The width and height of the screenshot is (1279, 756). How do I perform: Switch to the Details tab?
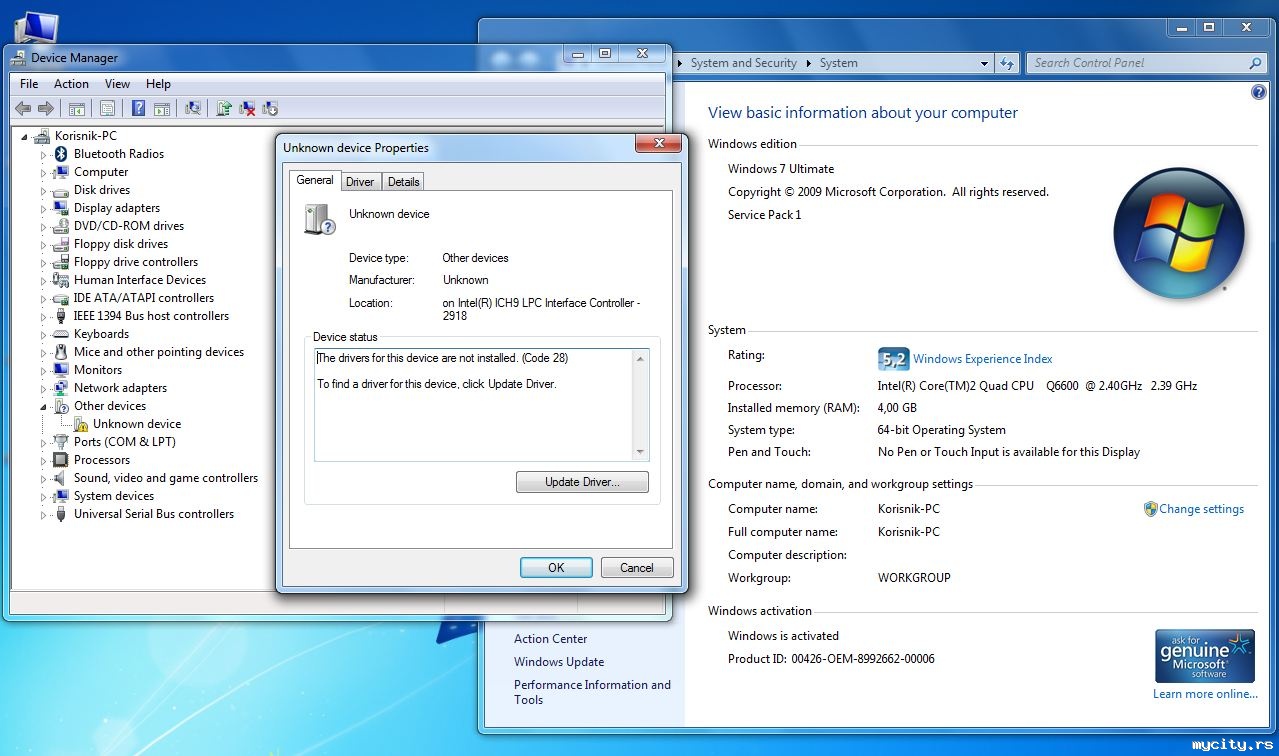pyautogui.click(x=404, y=182)
